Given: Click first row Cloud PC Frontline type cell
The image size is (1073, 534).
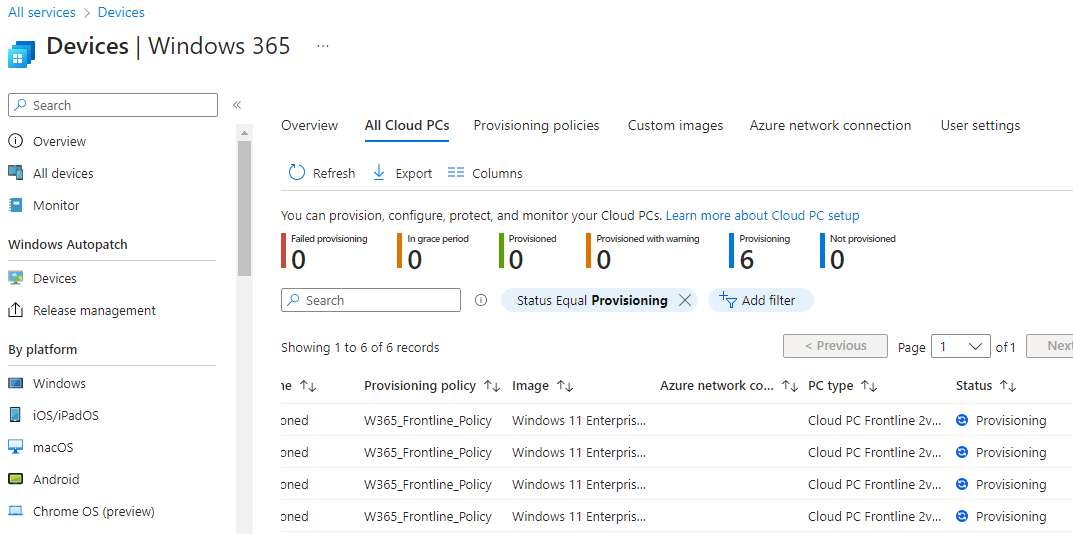Looking at the screenshot, I should [x=875, y=420].
